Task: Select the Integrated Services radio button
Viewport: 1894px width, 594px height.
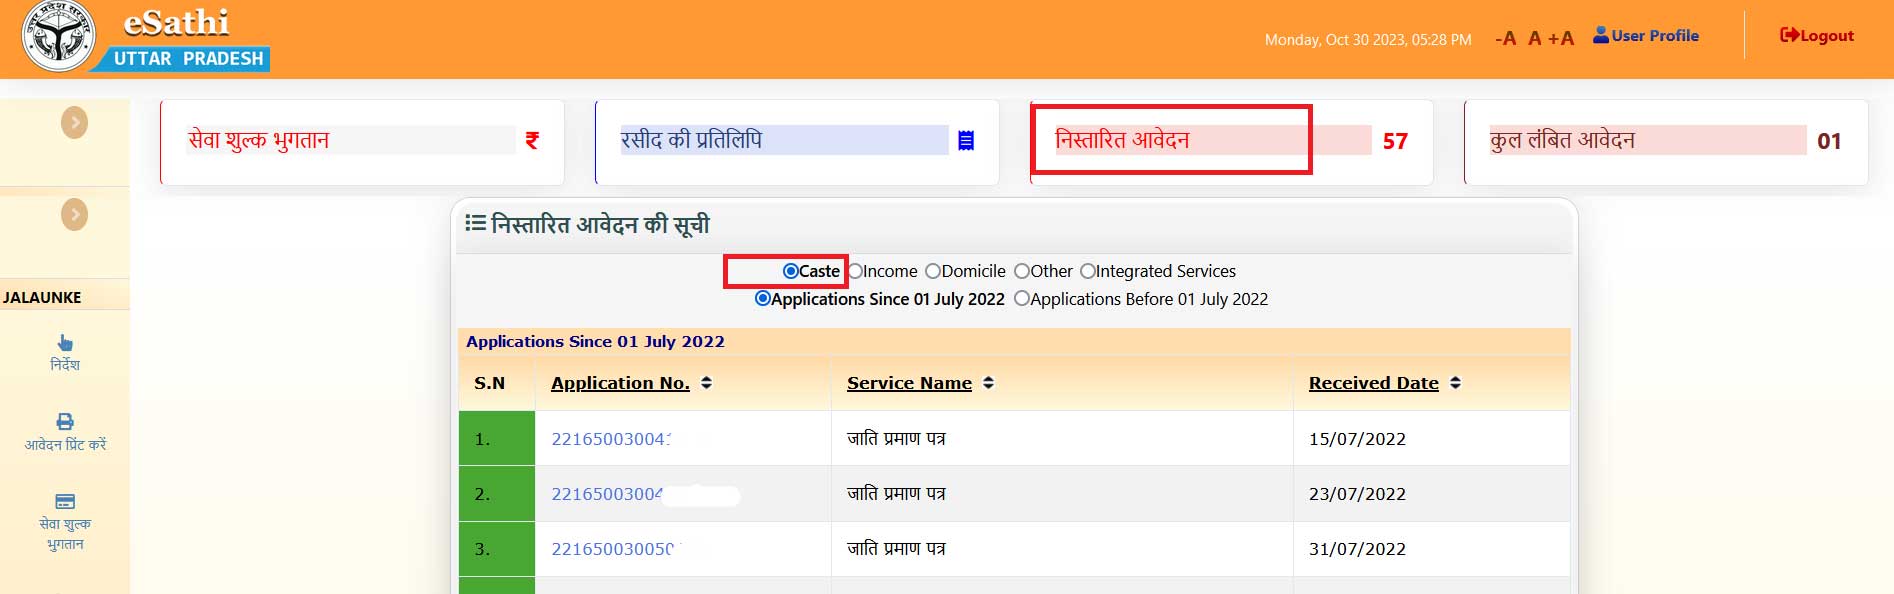Action: pos(1088,271)
